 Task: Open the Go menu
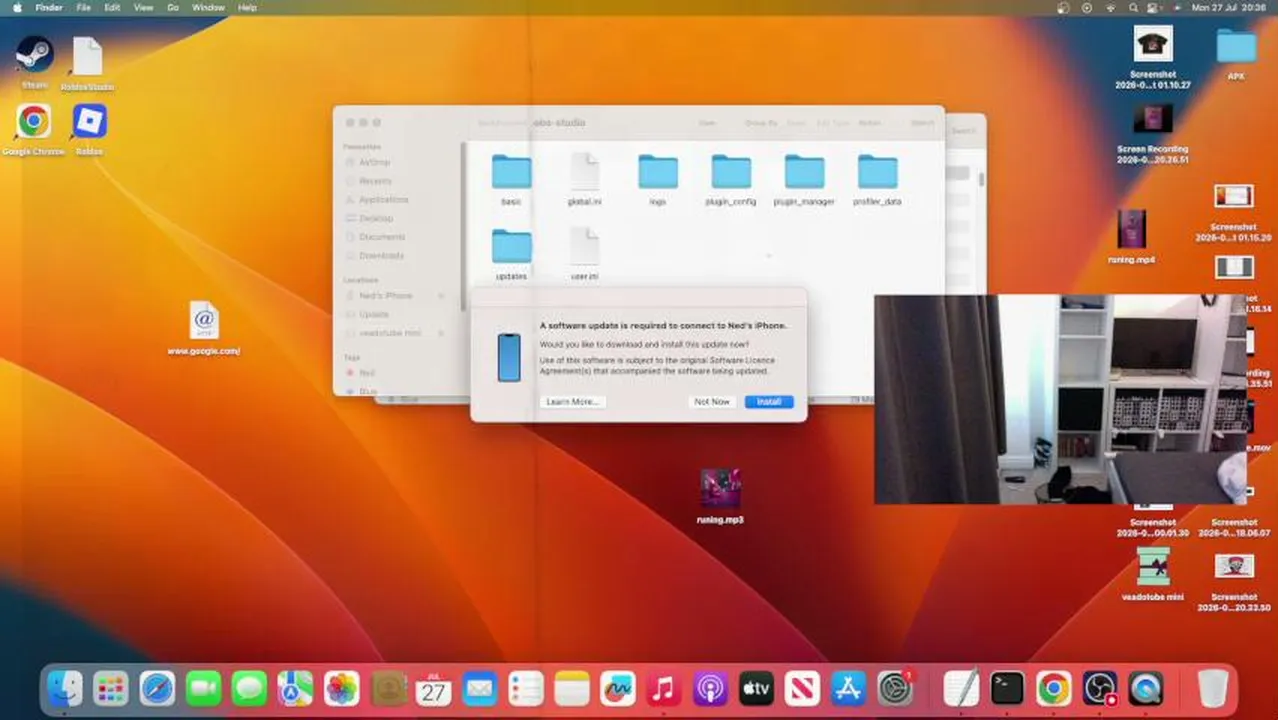click(173, 7)
